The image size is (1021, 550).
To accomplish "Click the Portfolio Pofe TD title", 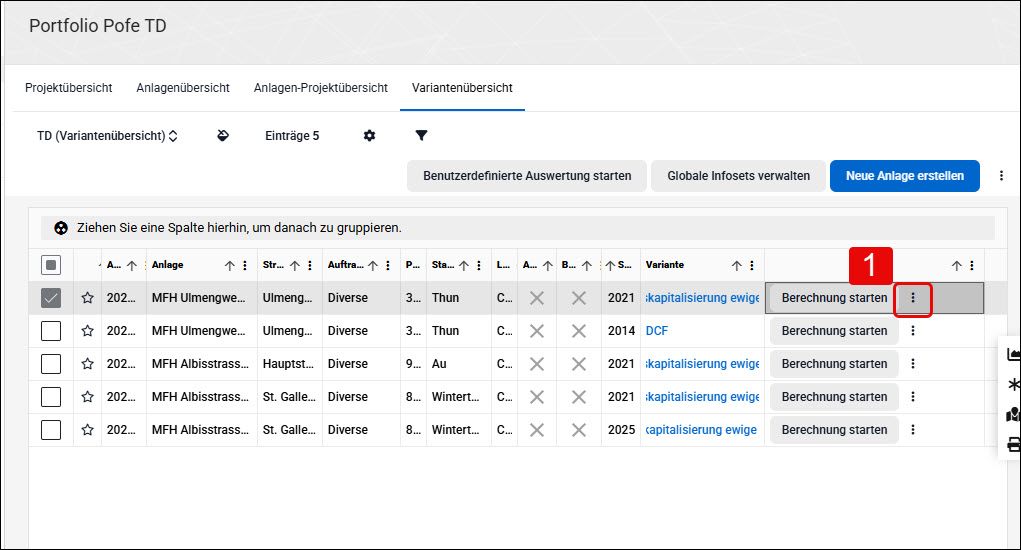I will [x=98, y=26].
